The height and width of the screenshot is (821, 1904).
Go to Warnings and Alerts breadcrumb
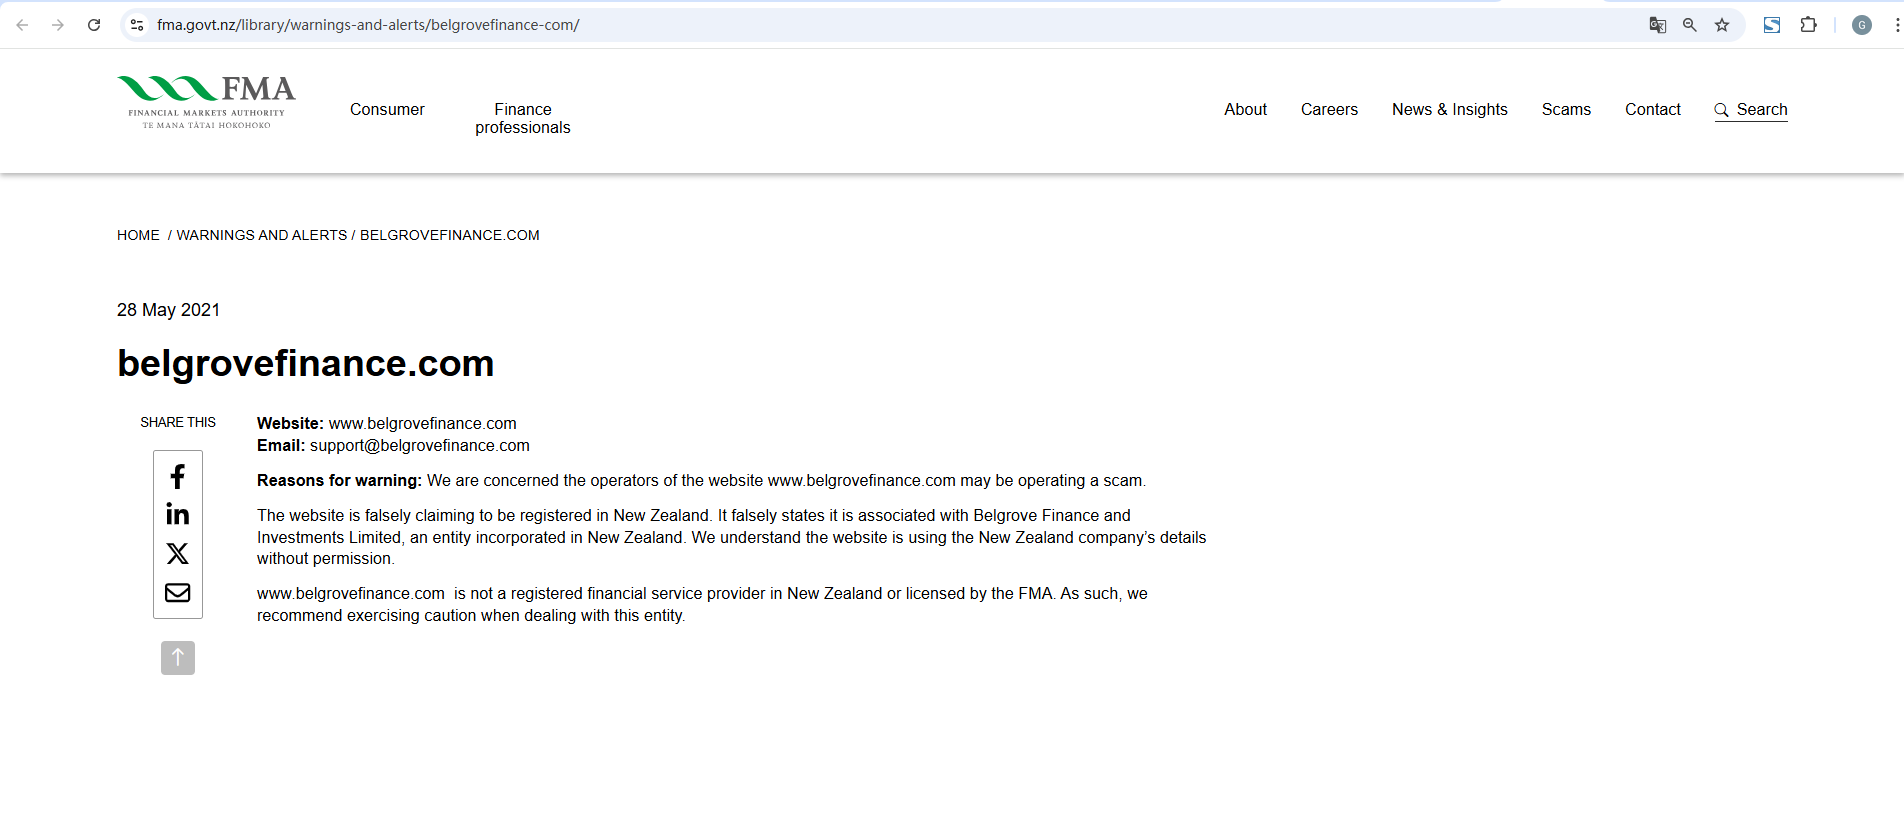pyautogui.click(x=262, y=235)
